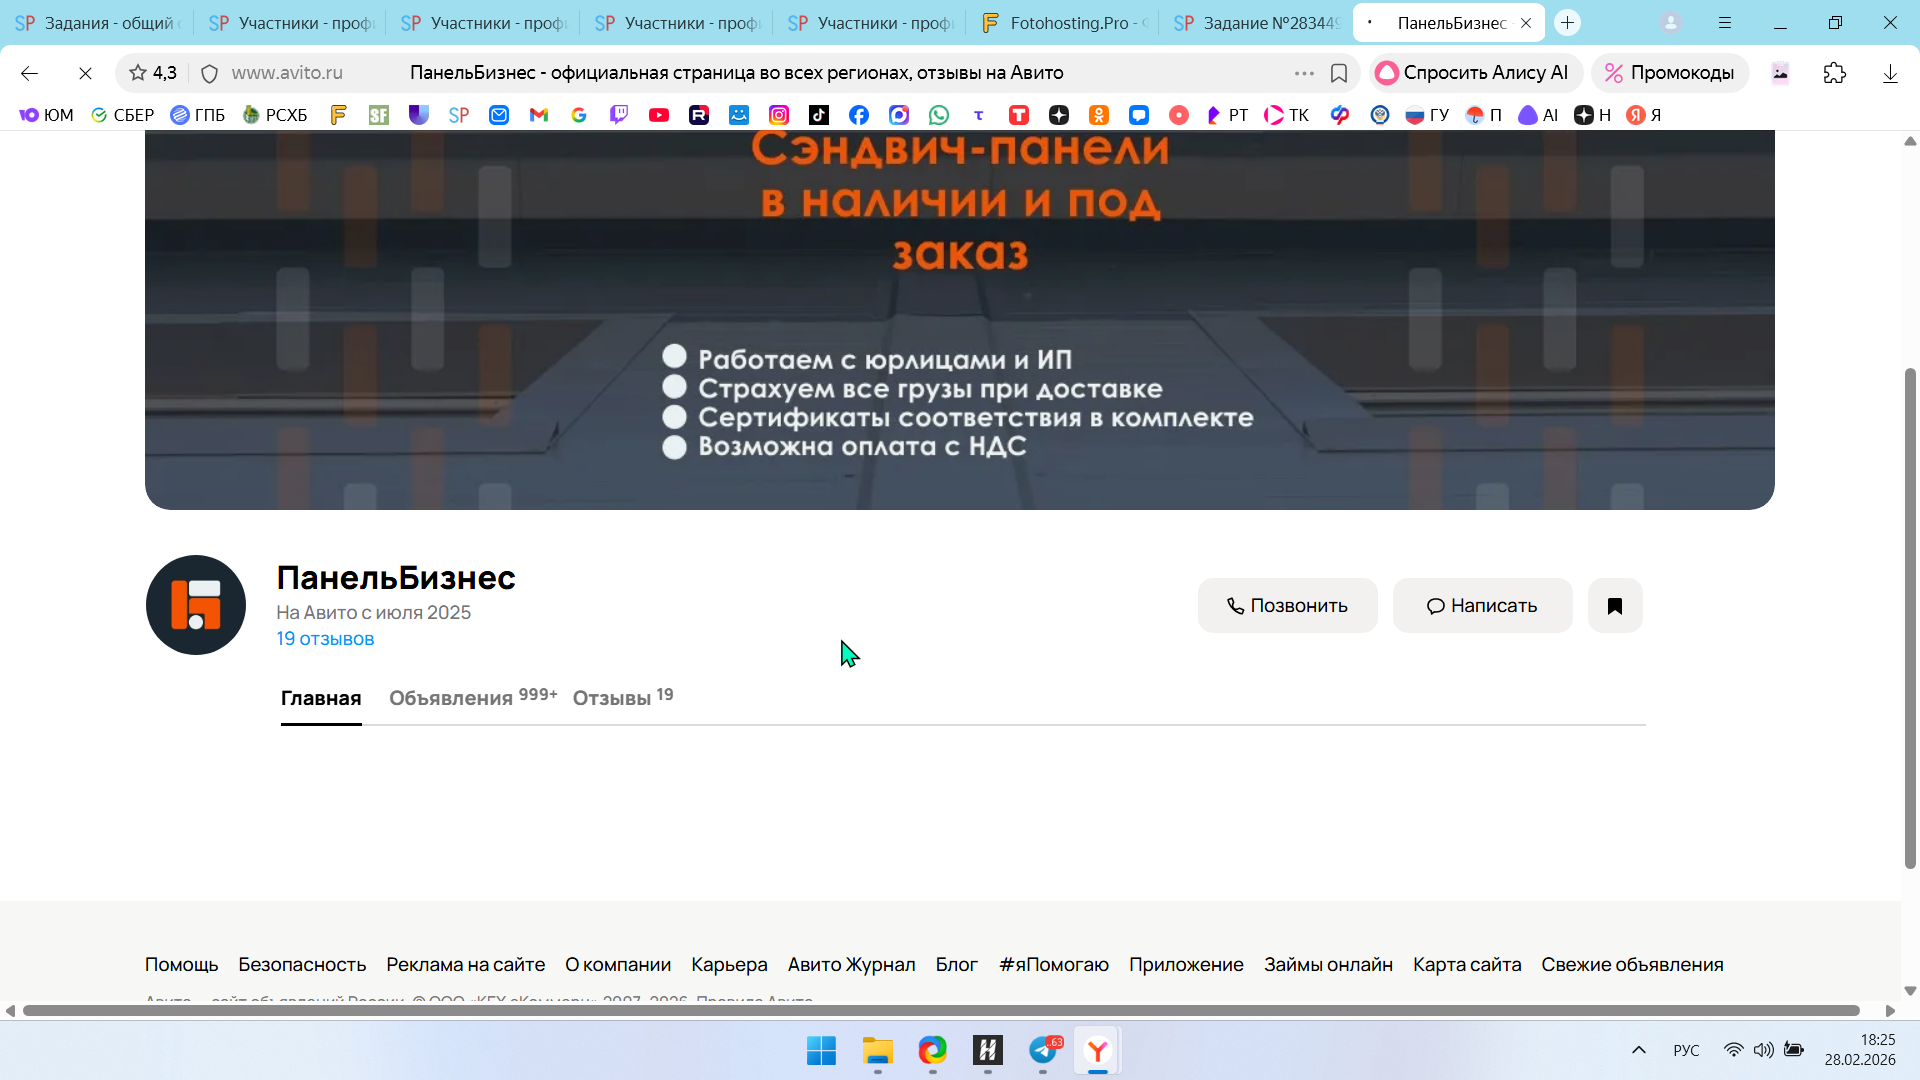Add page to bookmarks in the address bar
The width and height of the screenshot is (1920, 1080).
pyautogui.click(x=1339, y=73)
